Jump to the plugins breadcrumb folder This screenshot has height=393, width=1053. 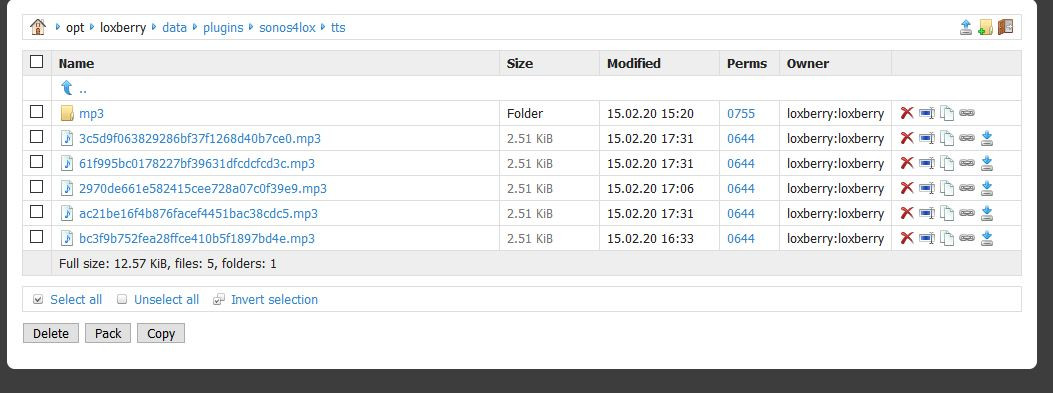point(223,28)
